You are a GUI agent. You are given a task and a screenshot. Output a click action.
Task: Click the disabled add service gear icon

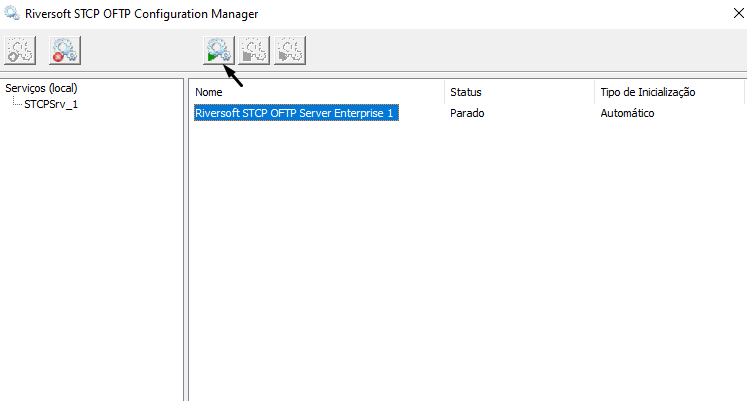[20, 50]
